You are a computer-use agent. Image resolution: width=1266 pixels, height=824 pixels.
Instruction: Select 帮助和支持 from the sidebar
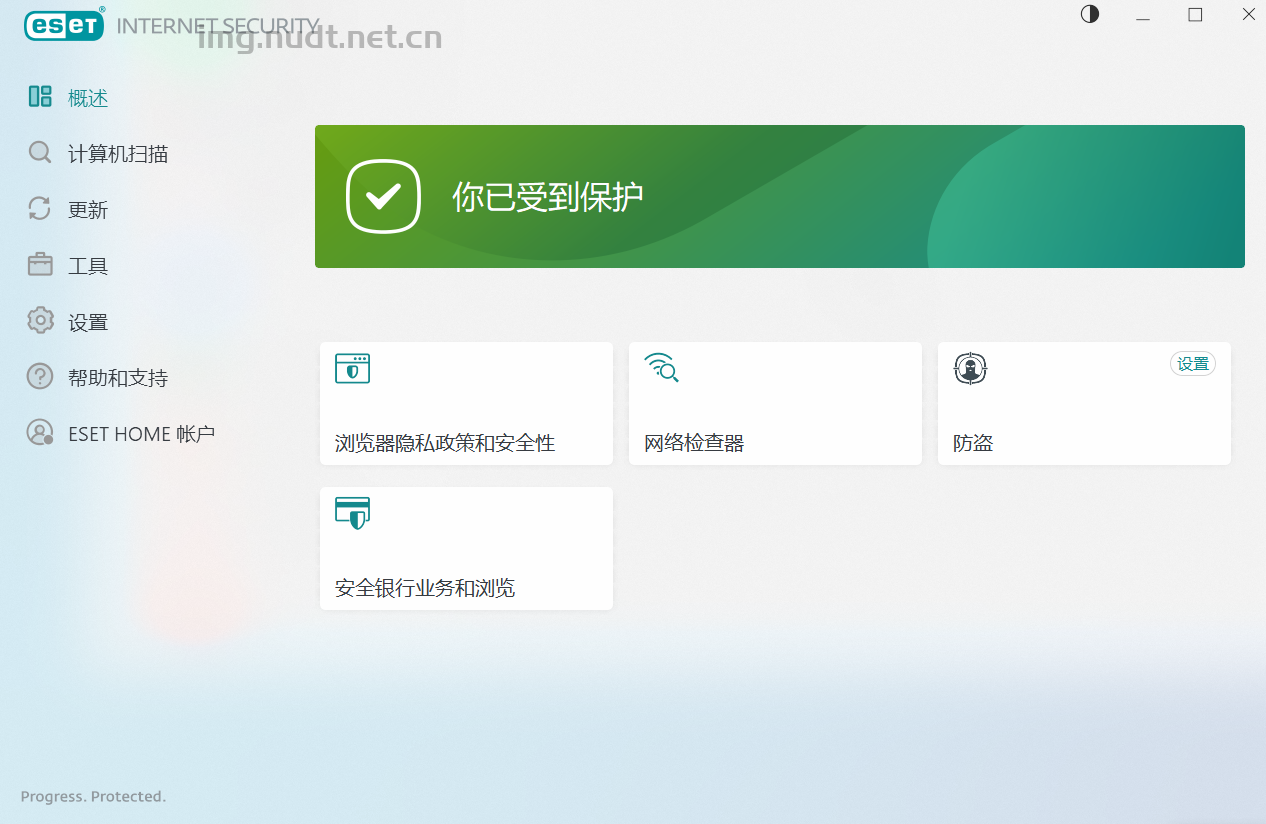(x=119, y=376)
